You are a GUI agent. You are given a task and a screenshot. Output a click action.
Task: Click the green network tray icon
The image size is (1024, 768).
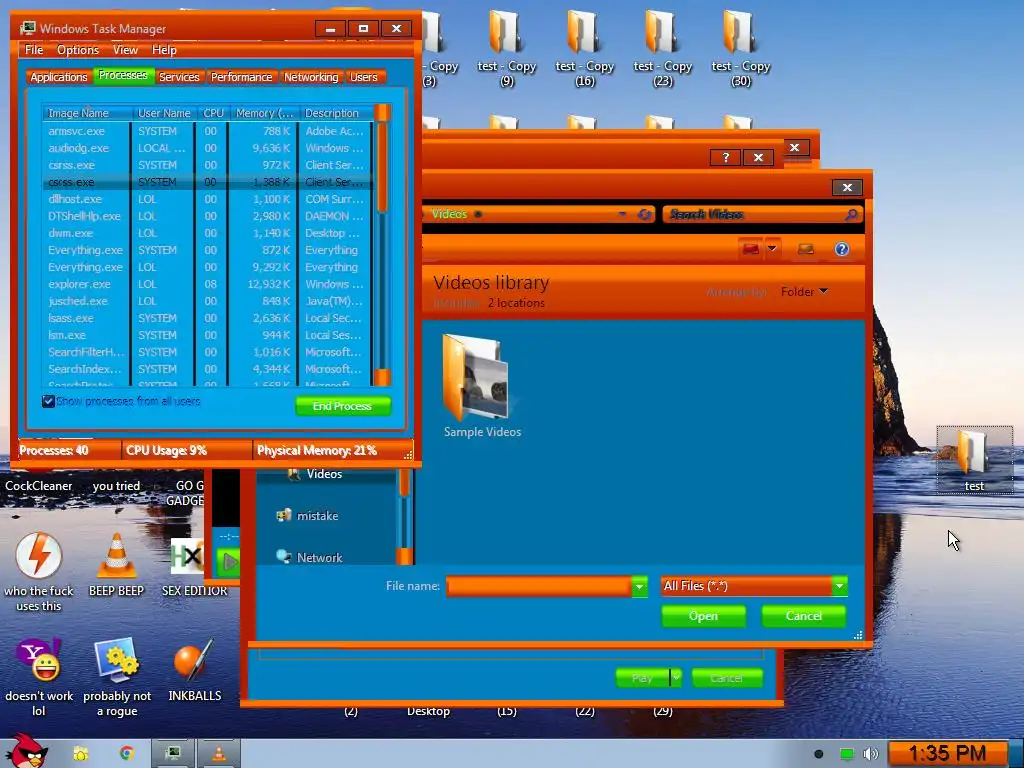click(847, 754)
